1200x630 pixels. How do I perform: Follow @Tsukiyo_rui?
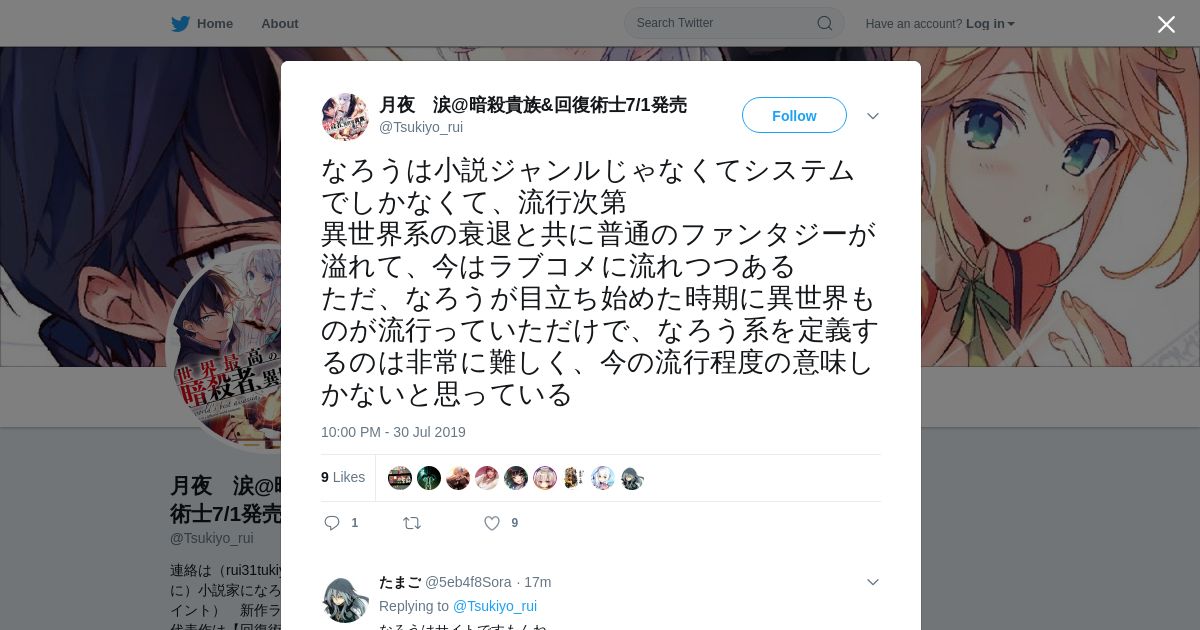click(794, 115)
